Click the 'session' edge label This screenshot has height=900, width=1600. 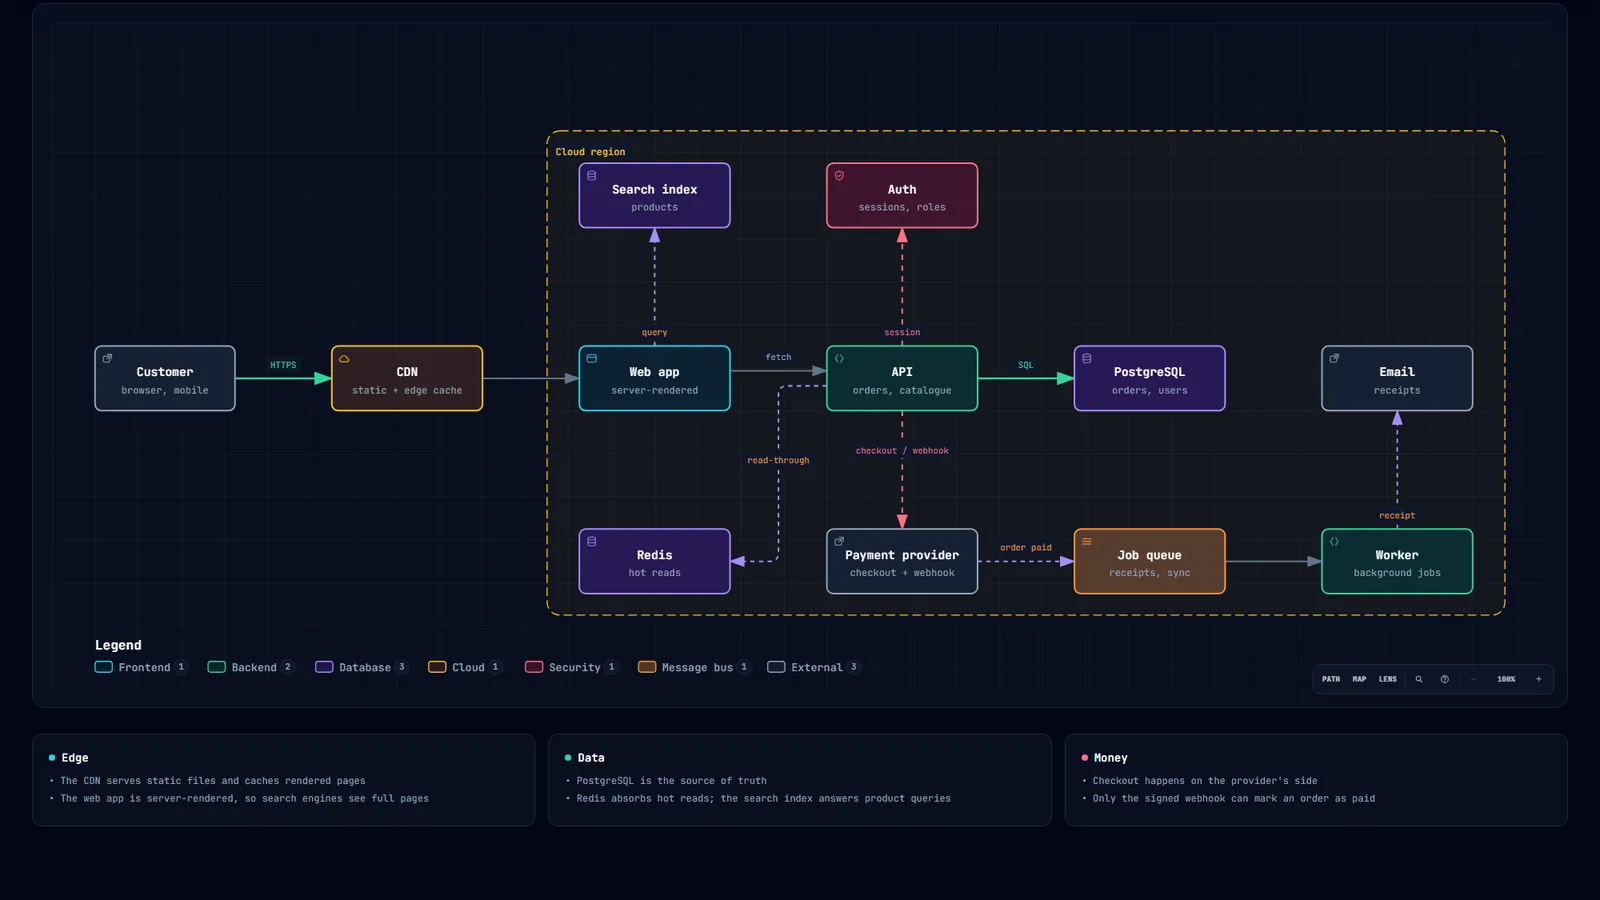pyautogui.click(x=902, y=332)
